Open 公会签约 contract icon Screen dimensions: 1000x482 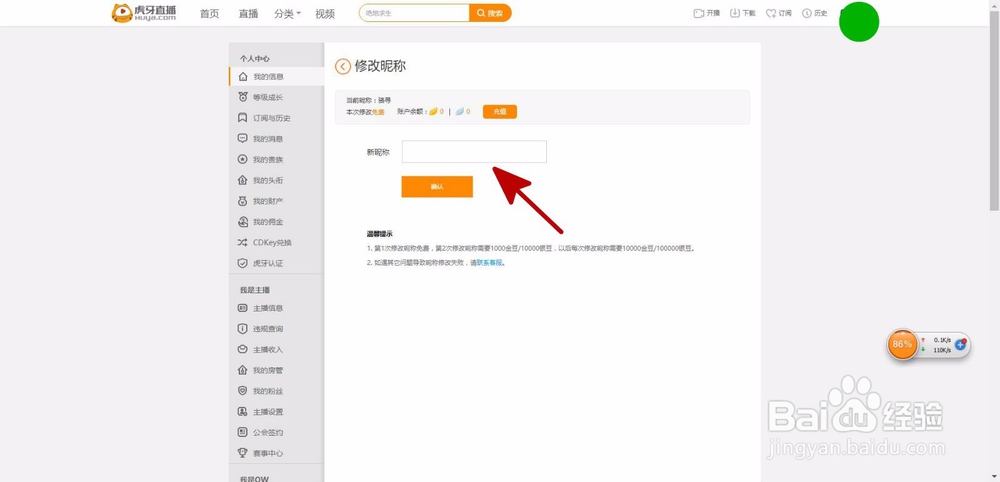coord(242,432)
